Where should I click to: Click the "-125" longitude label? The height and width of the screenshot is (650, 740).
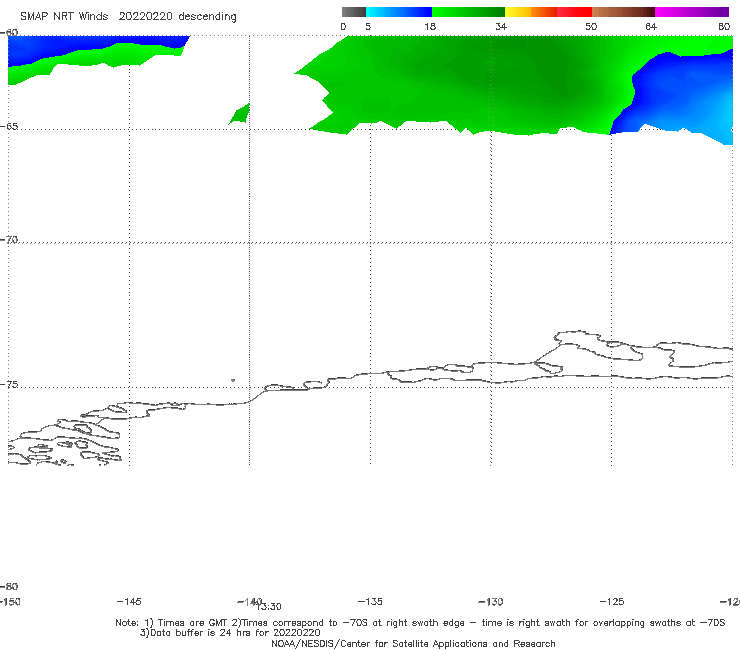pos(612,602)
